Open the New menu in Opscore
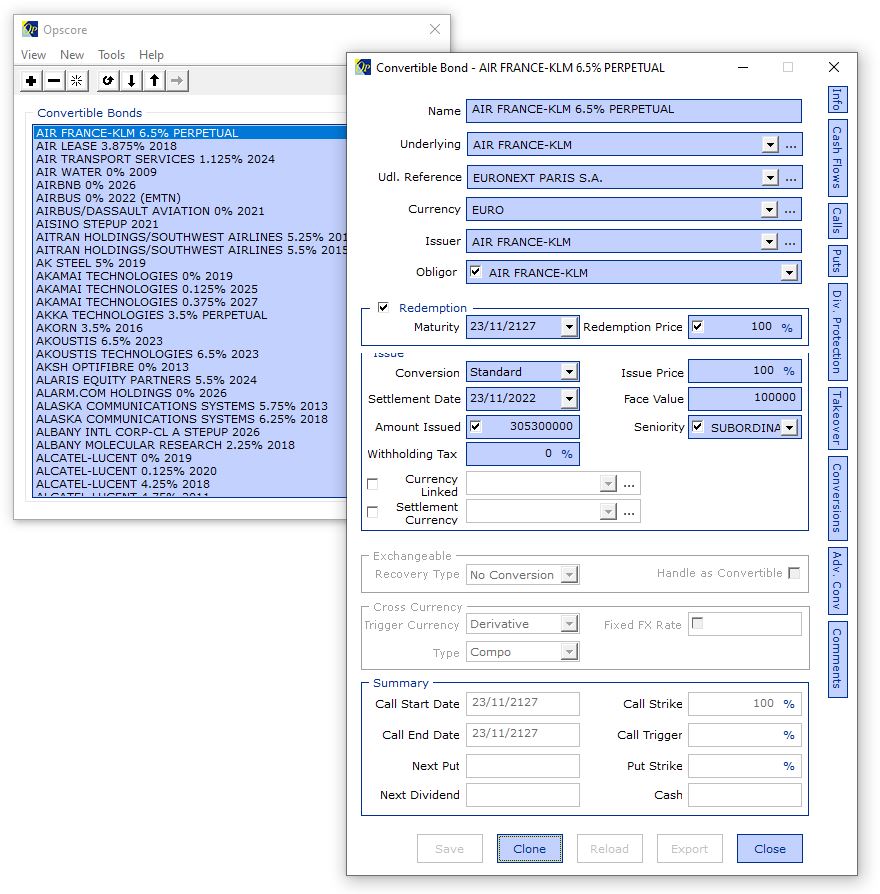The height and width of the screenshot is (894, 880). coord(72,55)
